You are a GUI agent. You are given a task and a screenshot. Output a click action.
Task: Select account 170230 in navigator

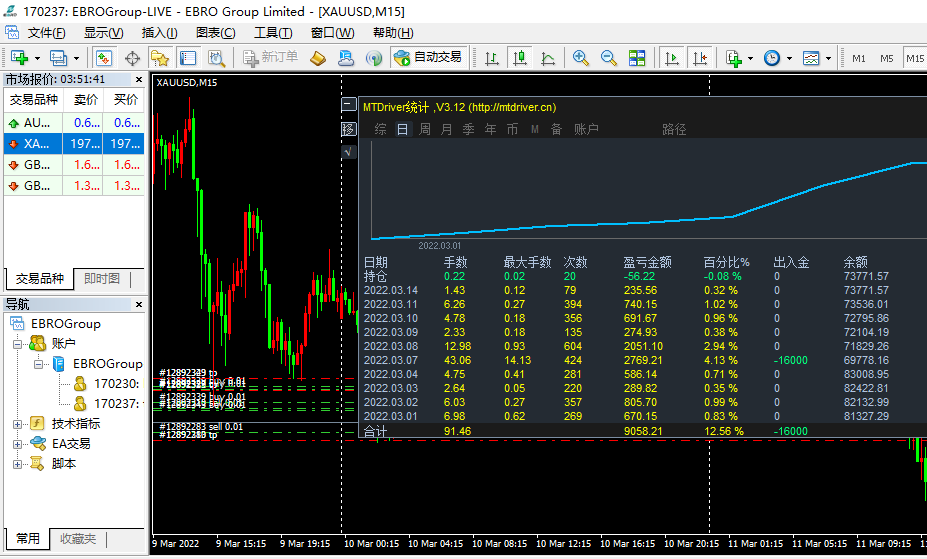tap(107, 384)
